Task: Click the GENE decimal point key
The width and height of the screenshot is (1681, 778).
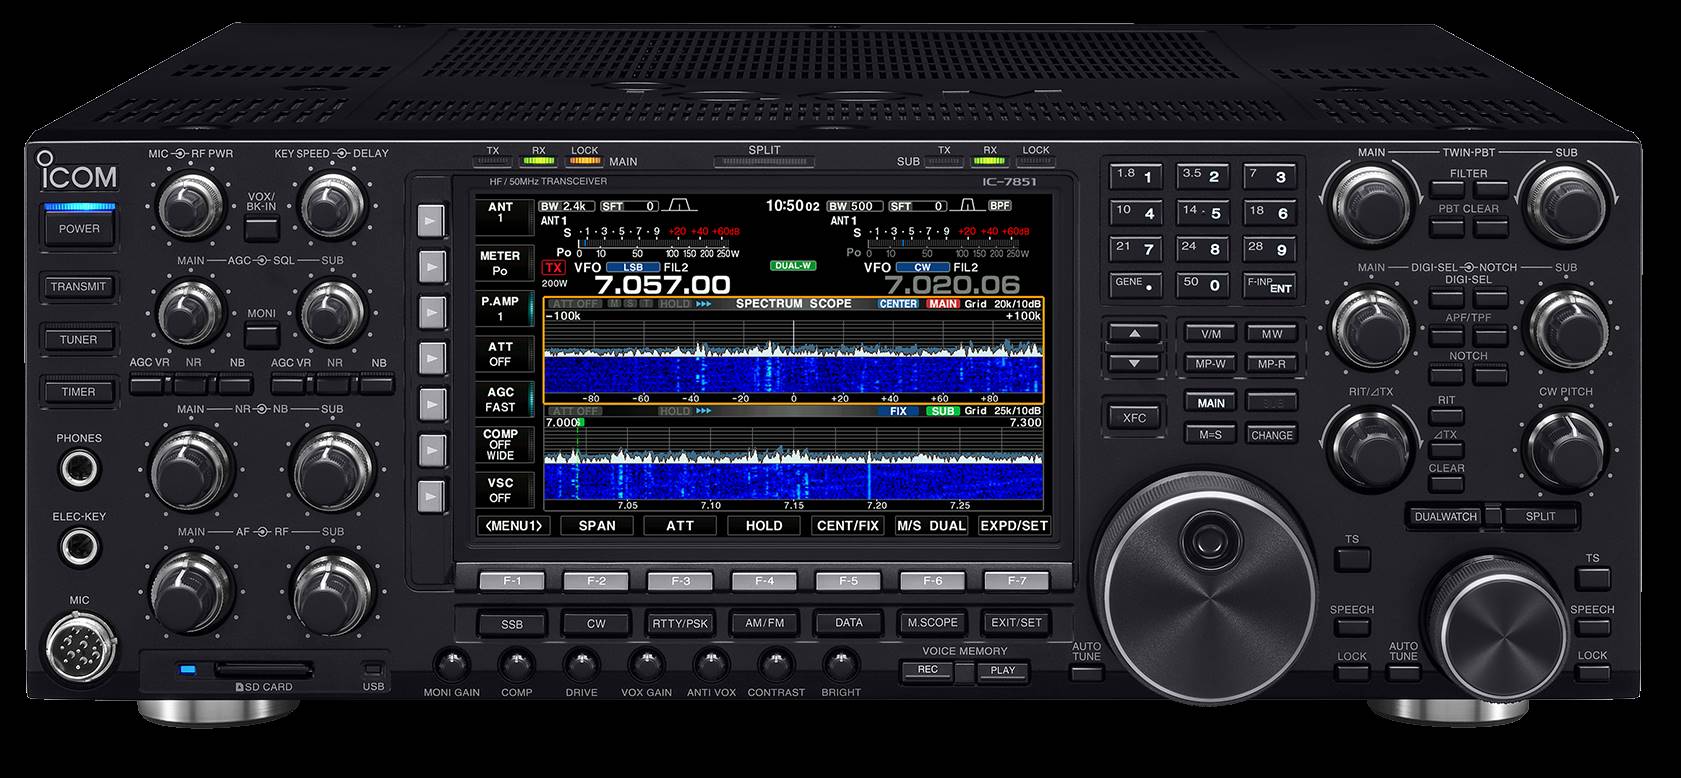Action: pyautogui.click(x=1137, y=285)
